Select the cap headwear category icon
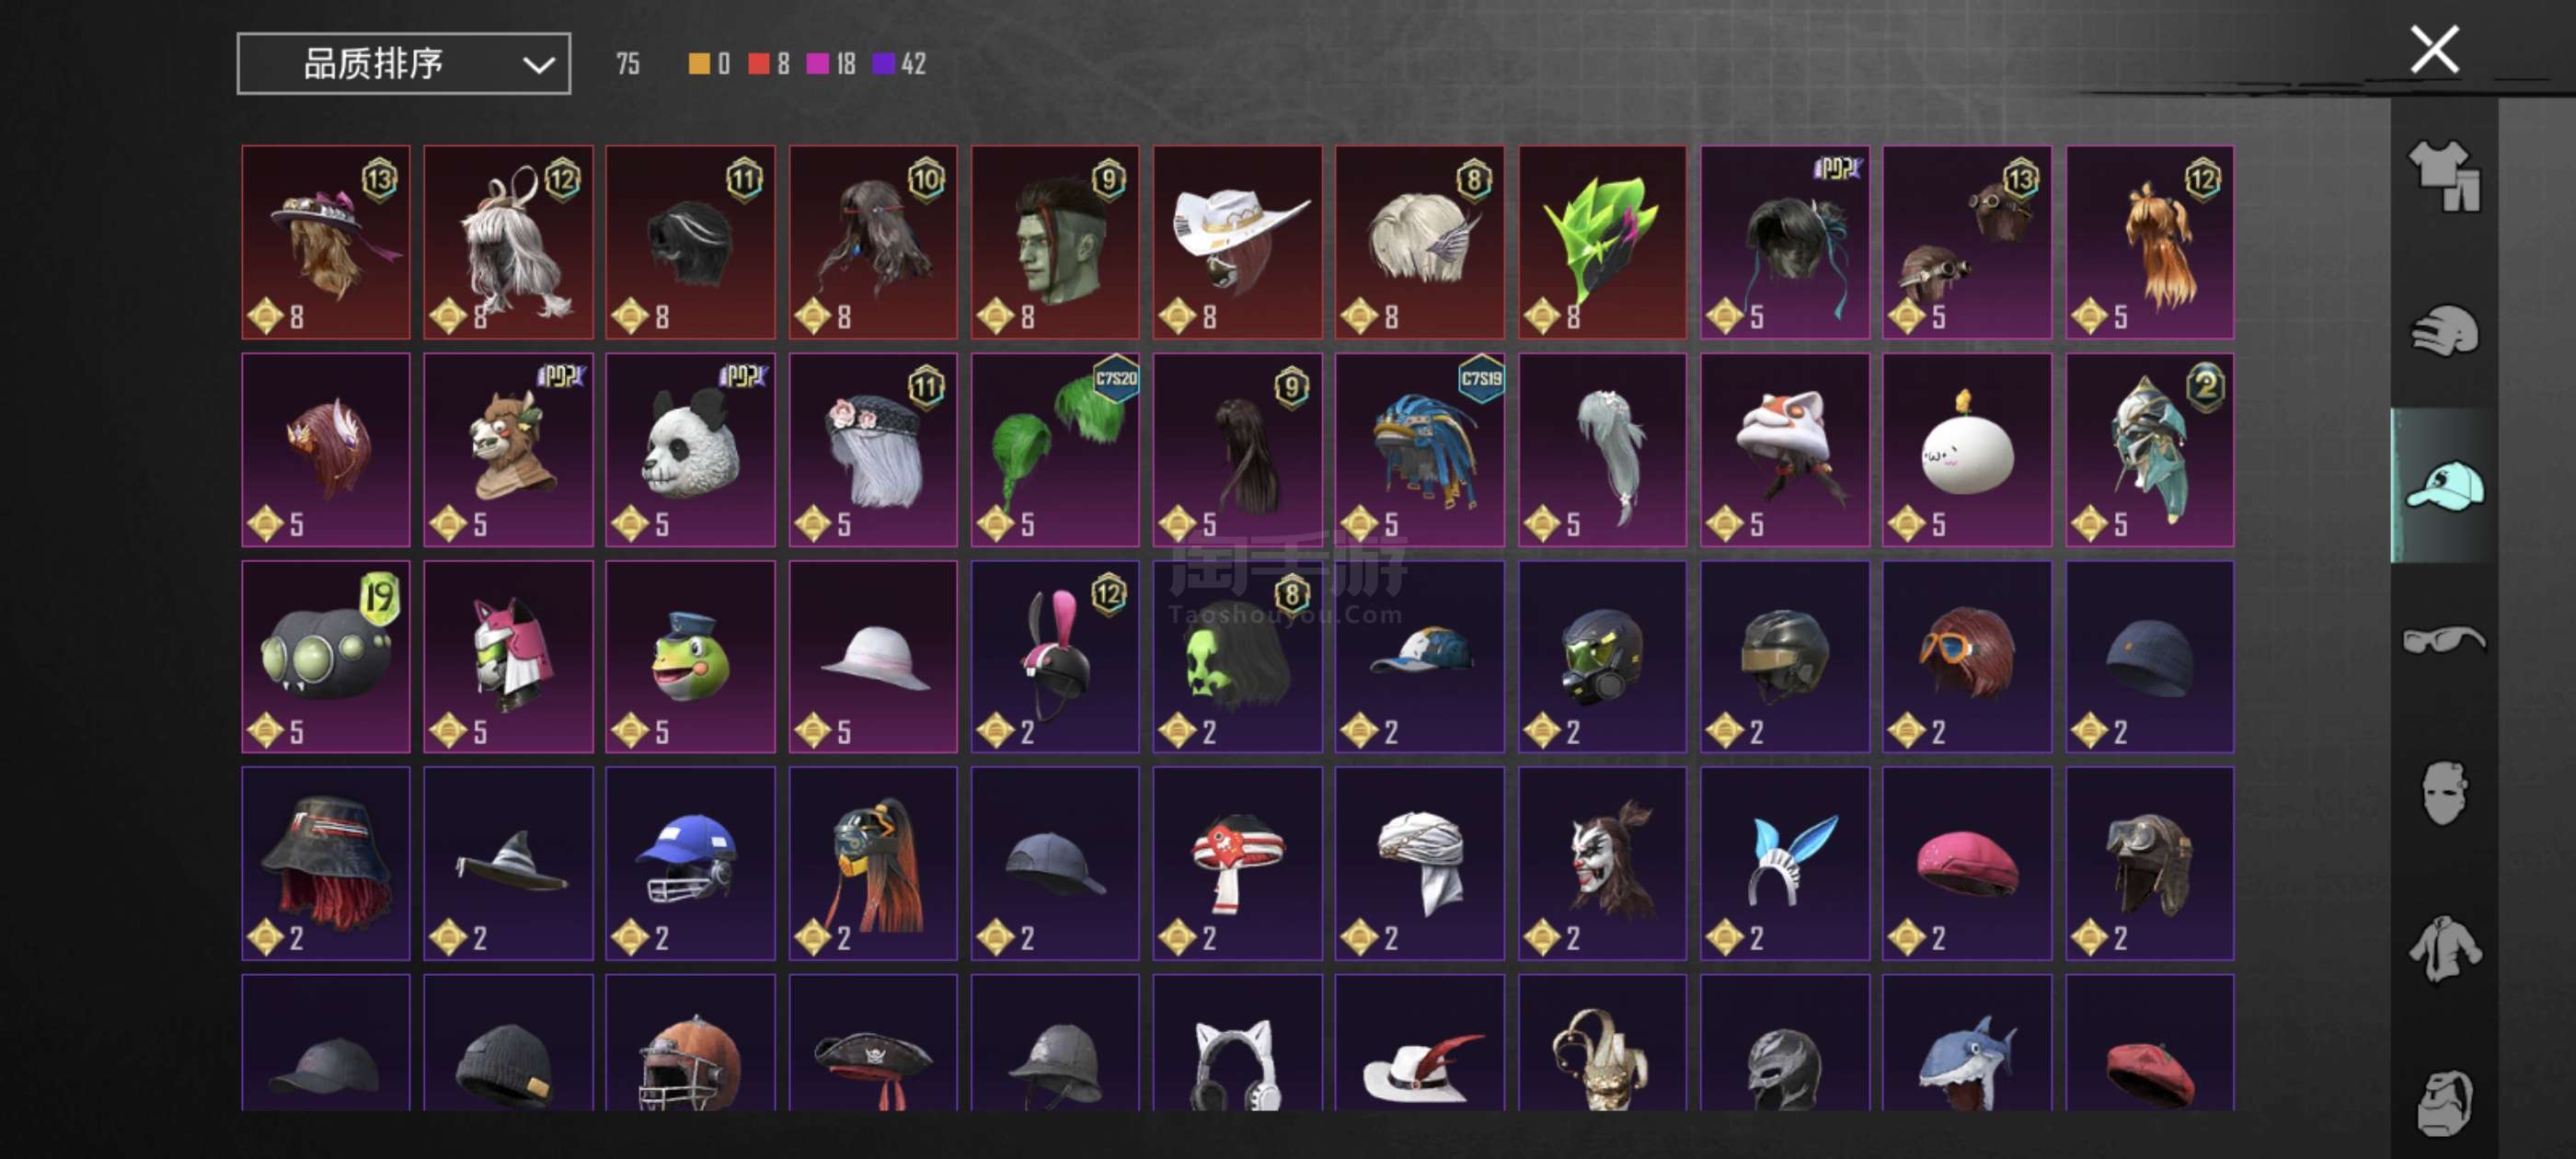 pos(2444,486)
